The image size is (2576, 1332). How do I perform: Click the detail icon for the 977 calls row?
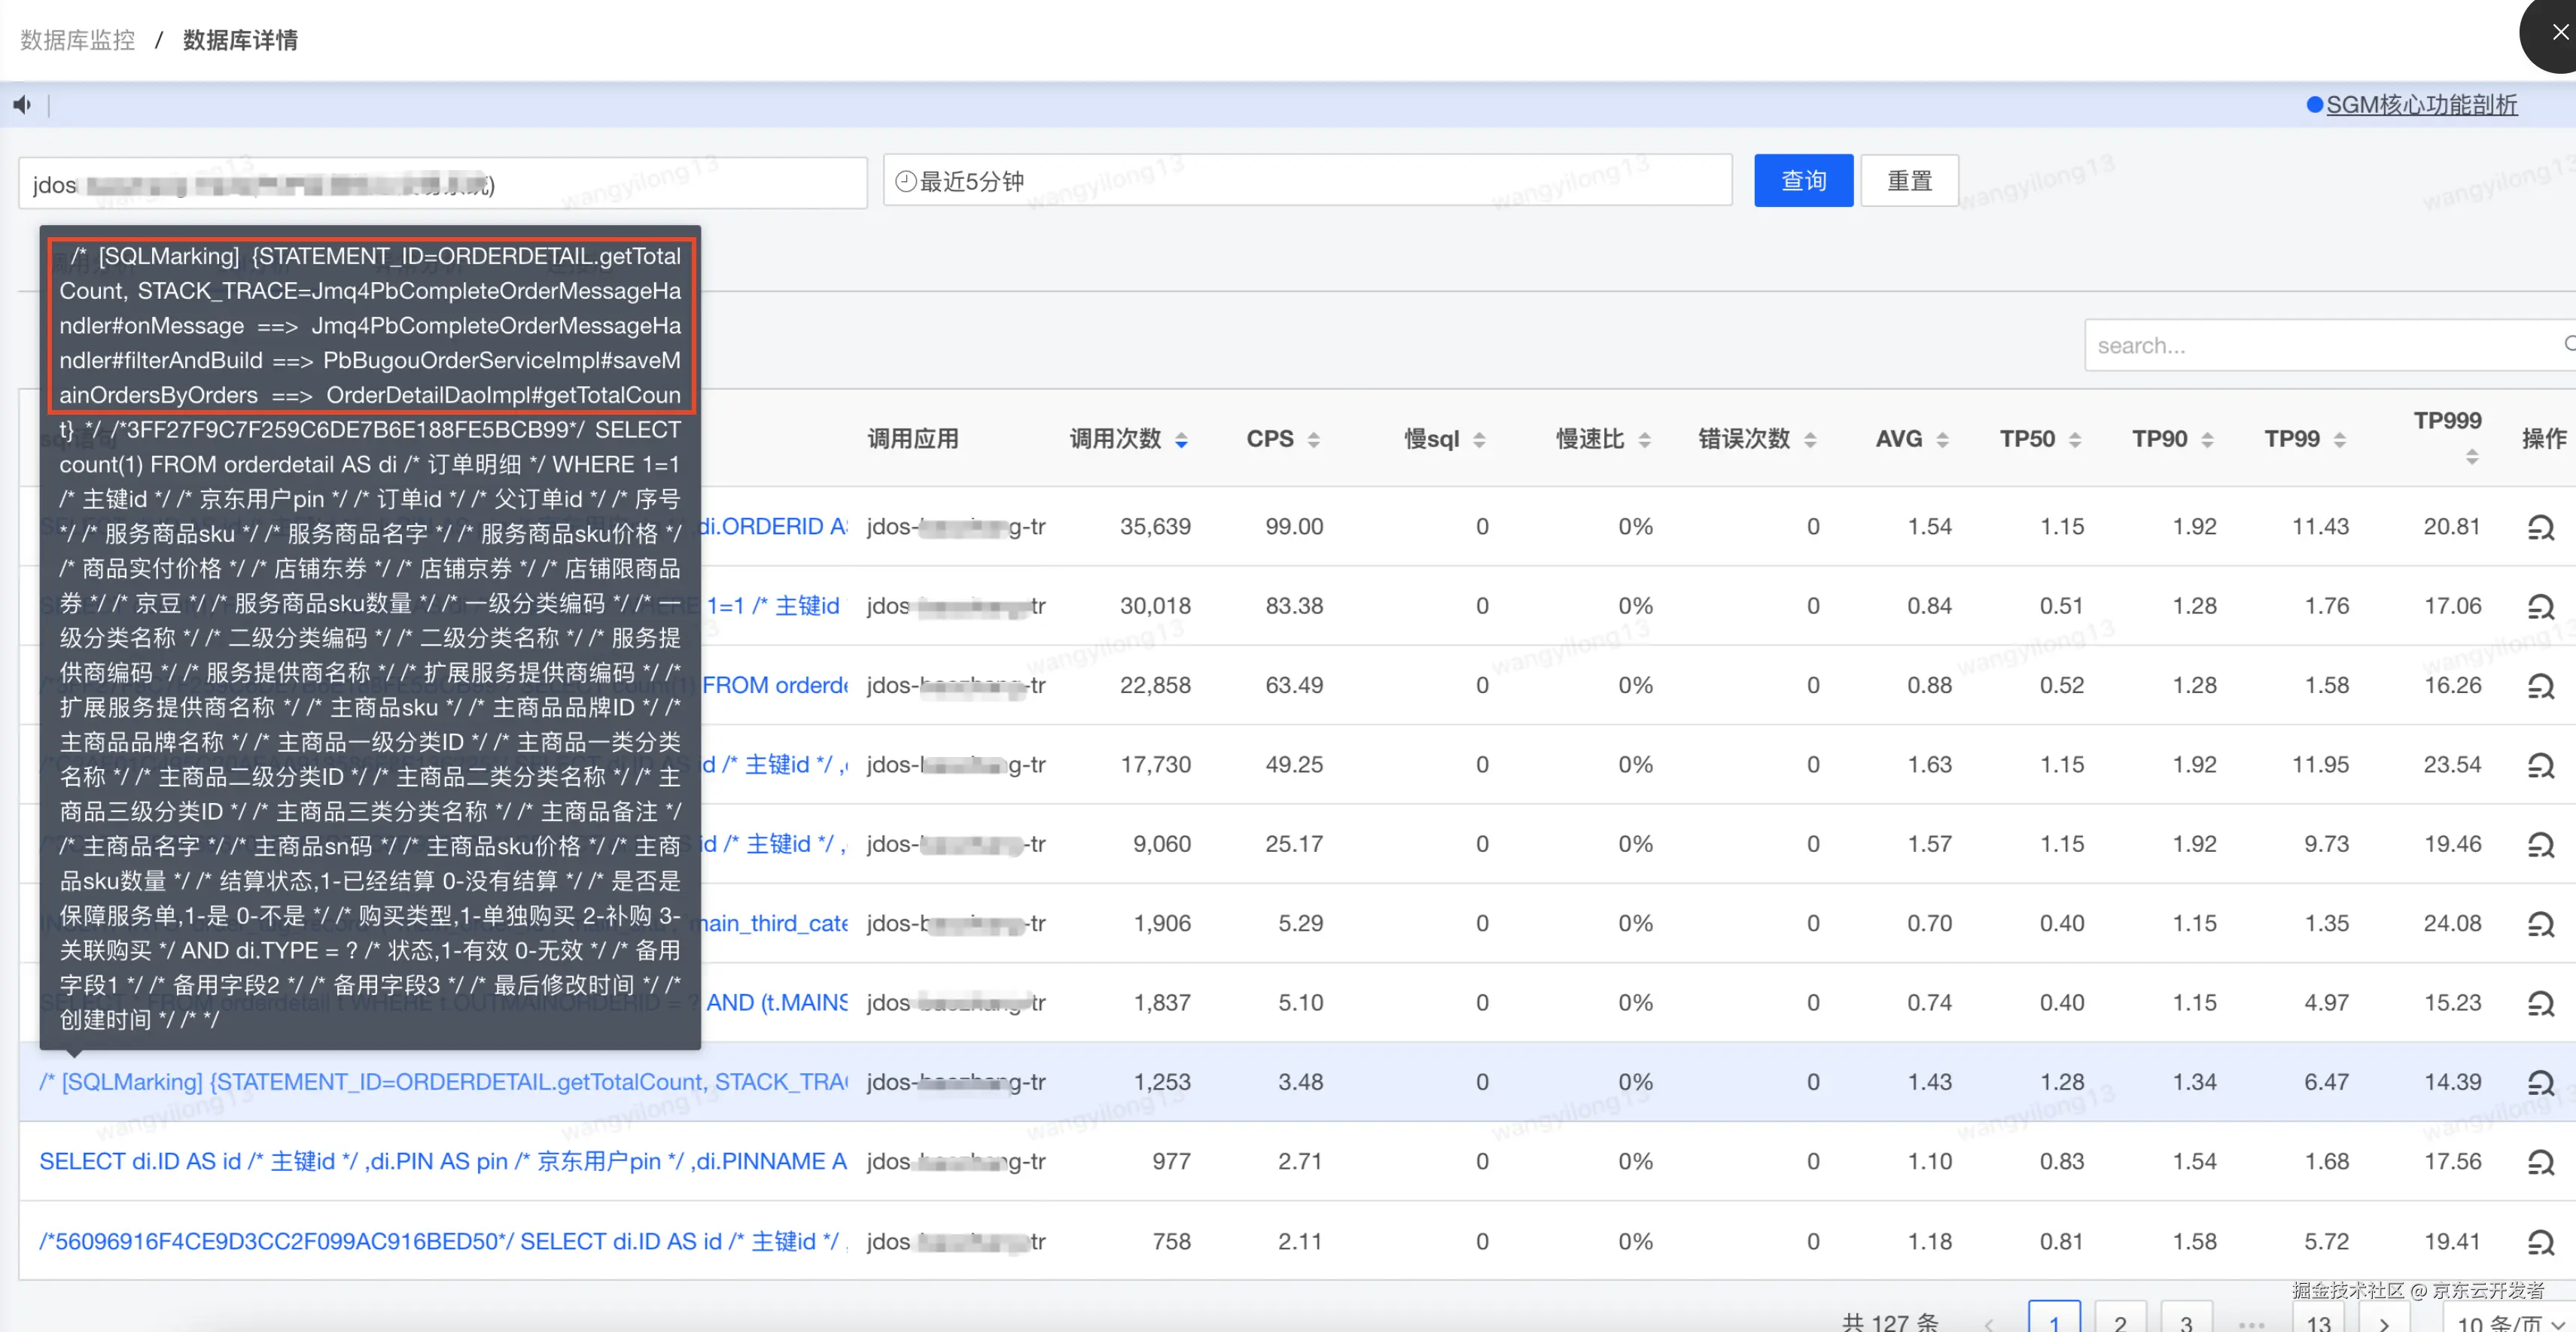point(2540,1162)
